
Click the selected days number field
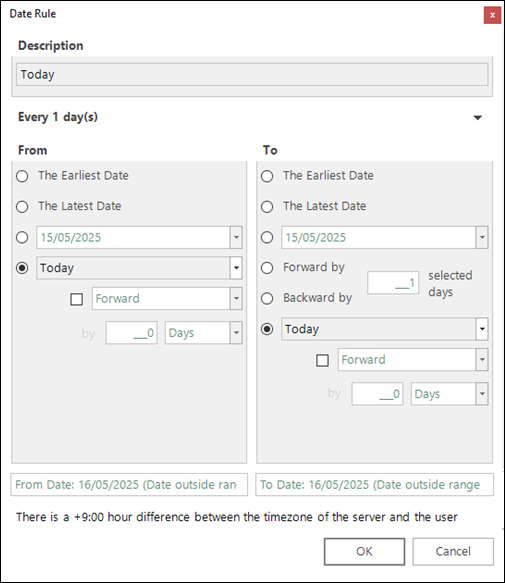[x=393, y=283]
